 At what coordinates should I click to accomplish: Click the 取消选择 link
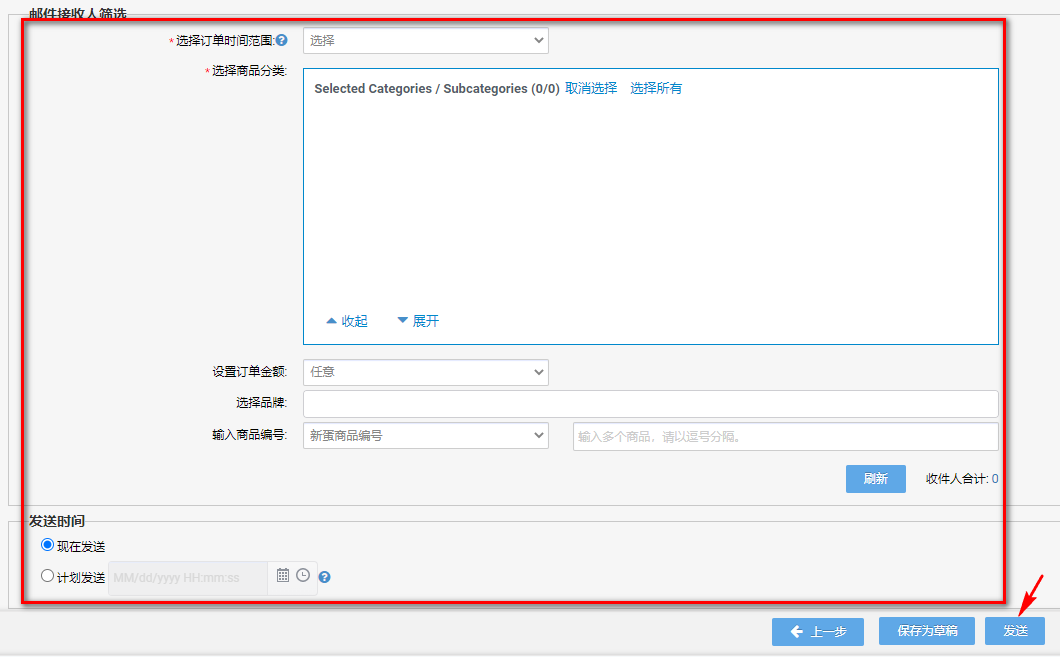point(591,89)
